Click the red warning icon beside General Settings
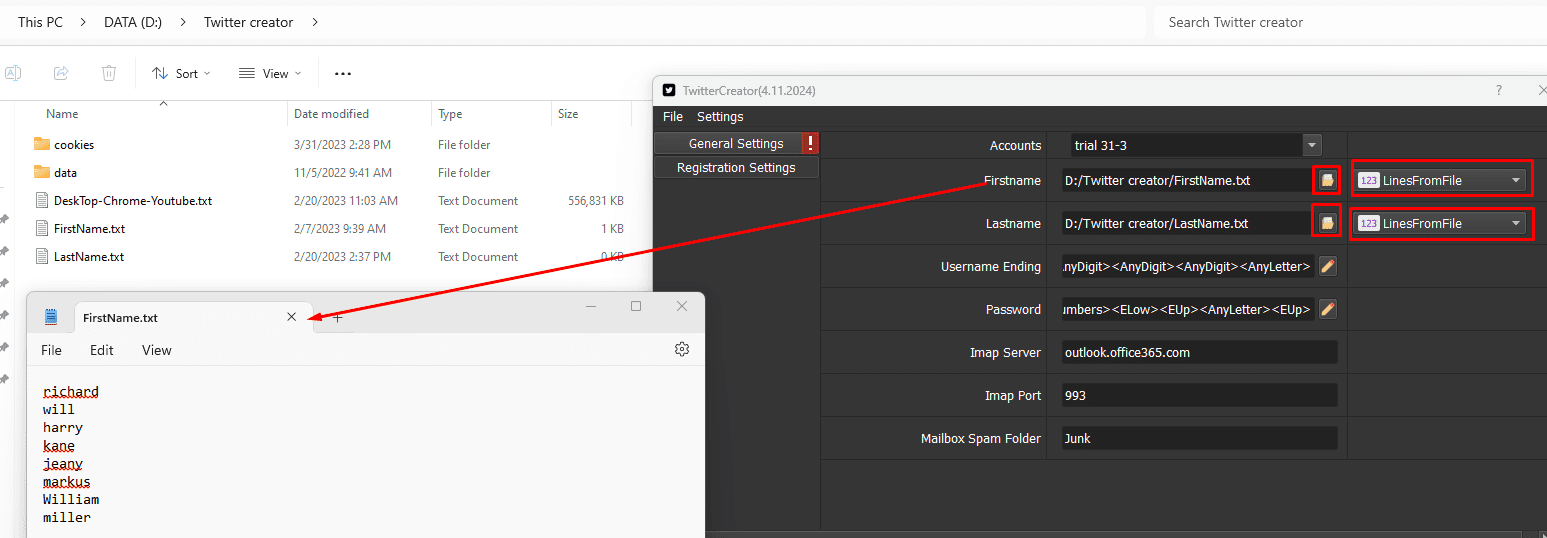Image resolution: width=1547 pixels, height=538 pixels. tap(811, 143)
